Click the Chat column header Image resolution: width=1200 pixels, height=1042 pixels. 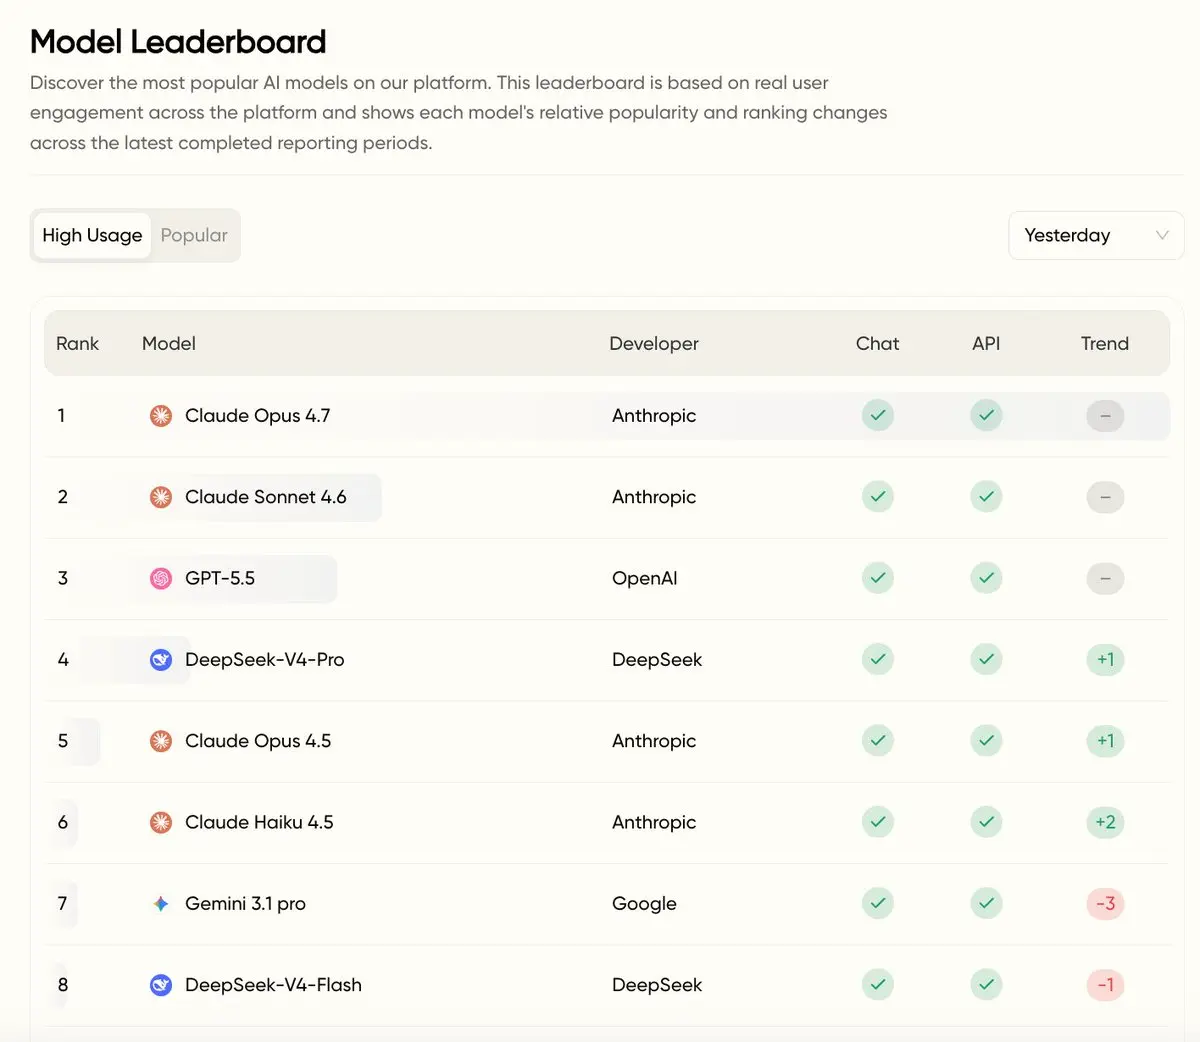click(x=878, y=343)
